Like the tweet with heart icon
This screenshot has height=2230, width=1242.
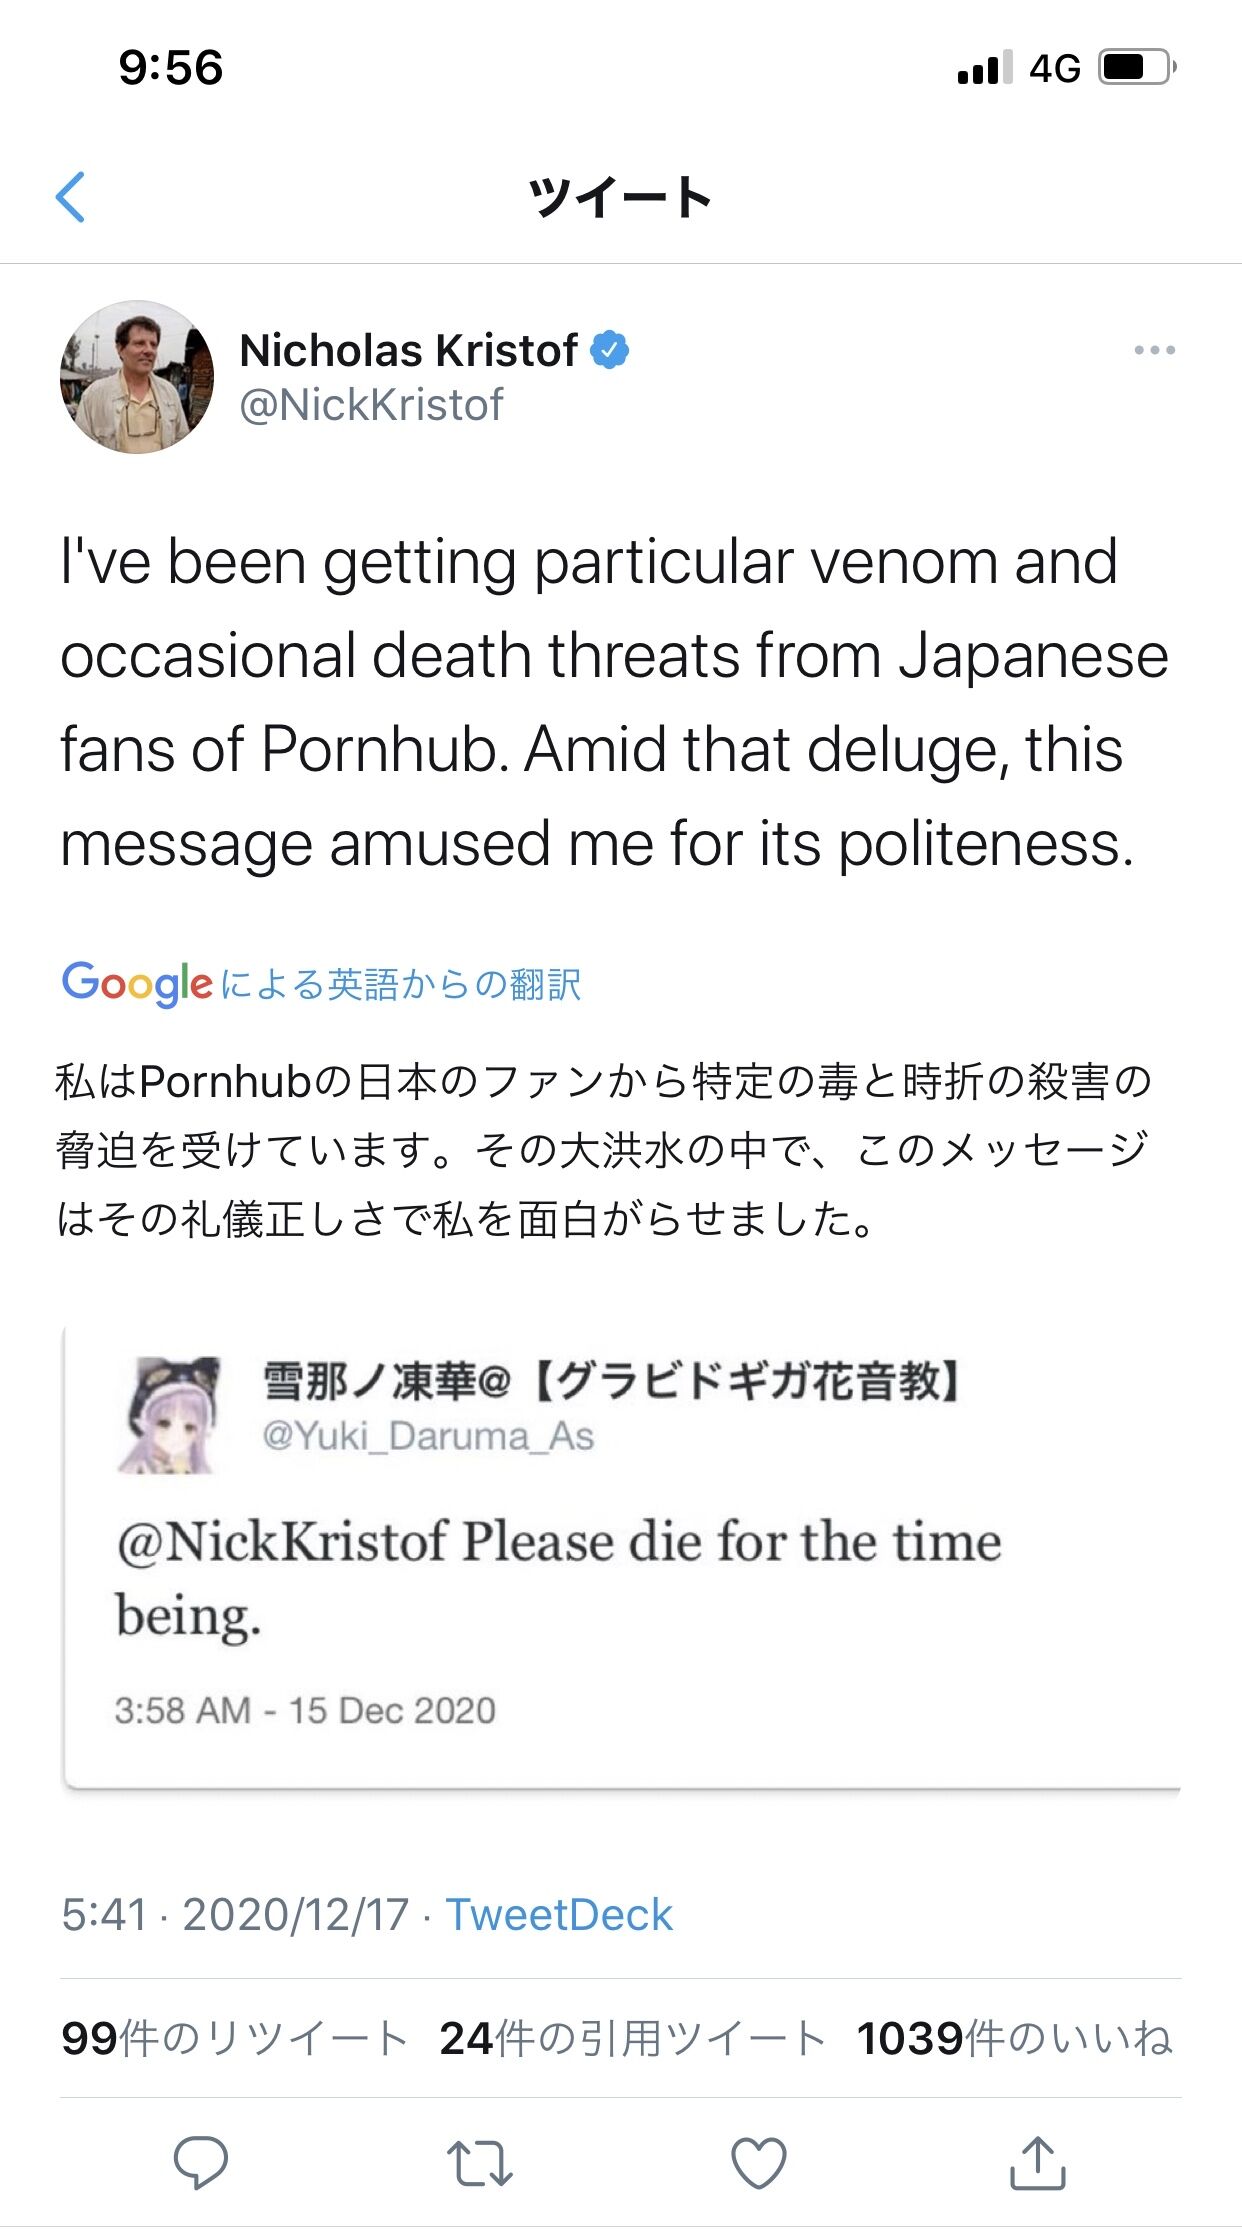759,2163
